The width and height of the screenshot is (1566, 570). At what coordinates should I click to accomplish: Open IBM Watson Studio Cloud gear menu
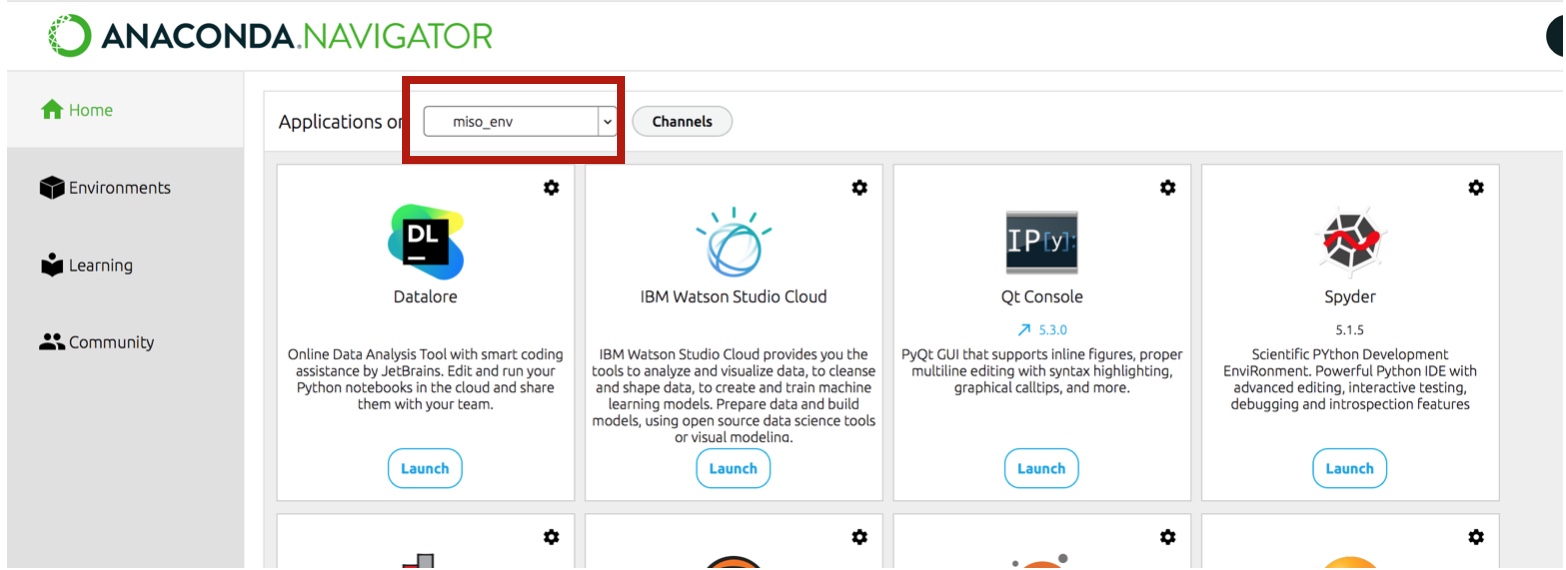pyautogui.click(x=859, y=187)
